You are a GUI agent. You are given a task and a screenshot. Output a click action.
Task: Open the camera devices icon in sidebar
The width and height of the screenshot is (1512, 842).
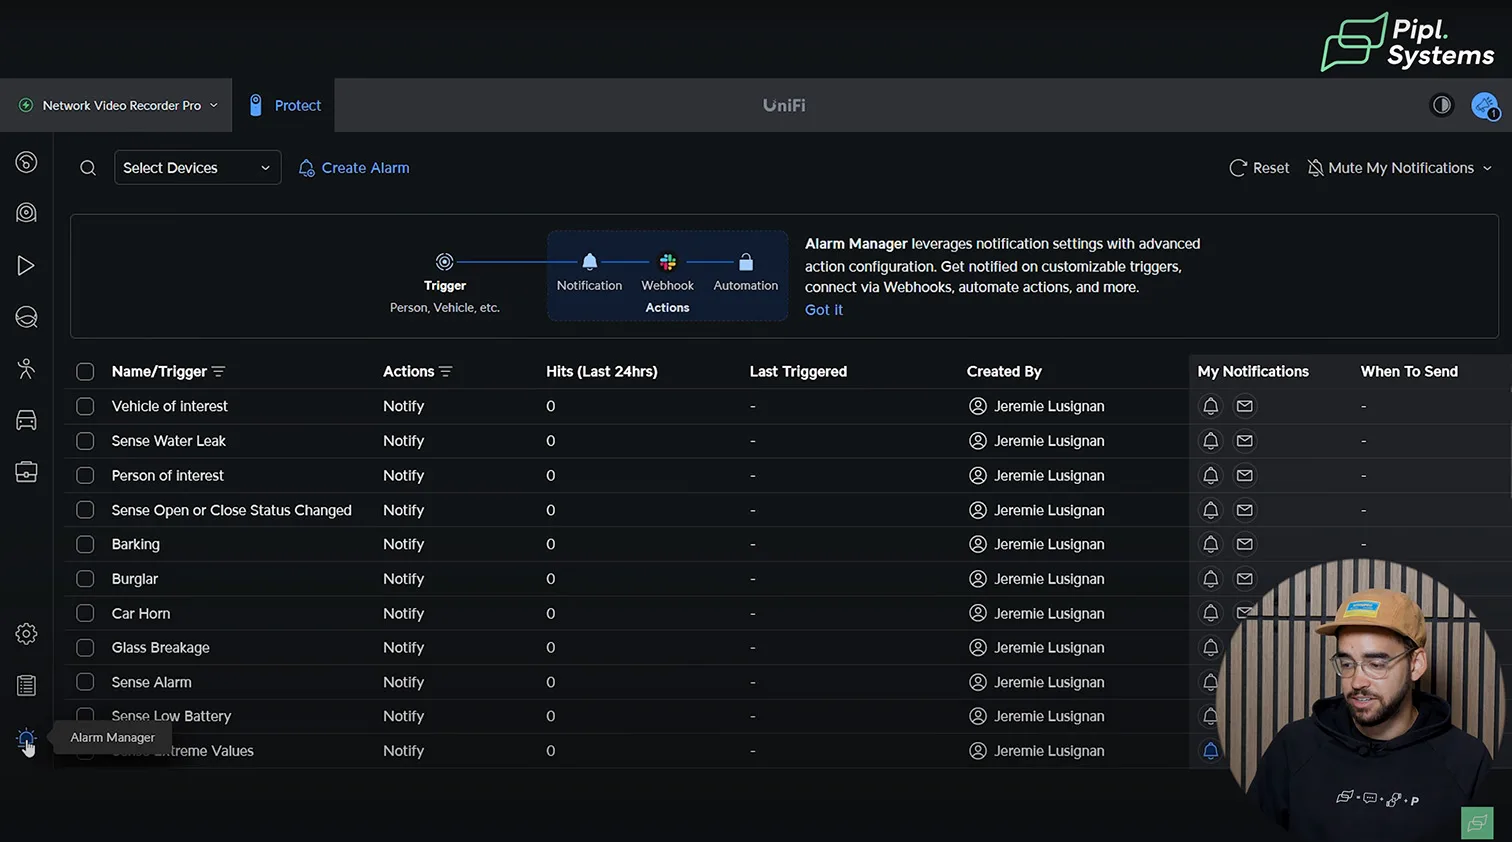point(27,213)
